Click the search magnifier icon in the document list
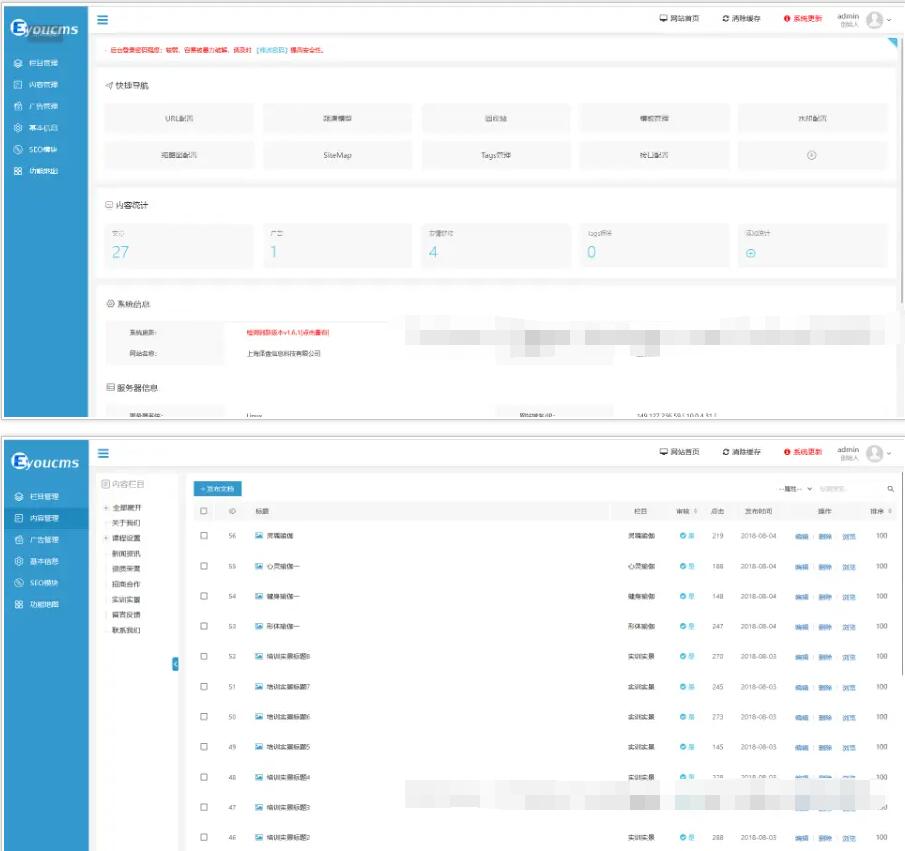905x851 pixels. click(890, 489)
